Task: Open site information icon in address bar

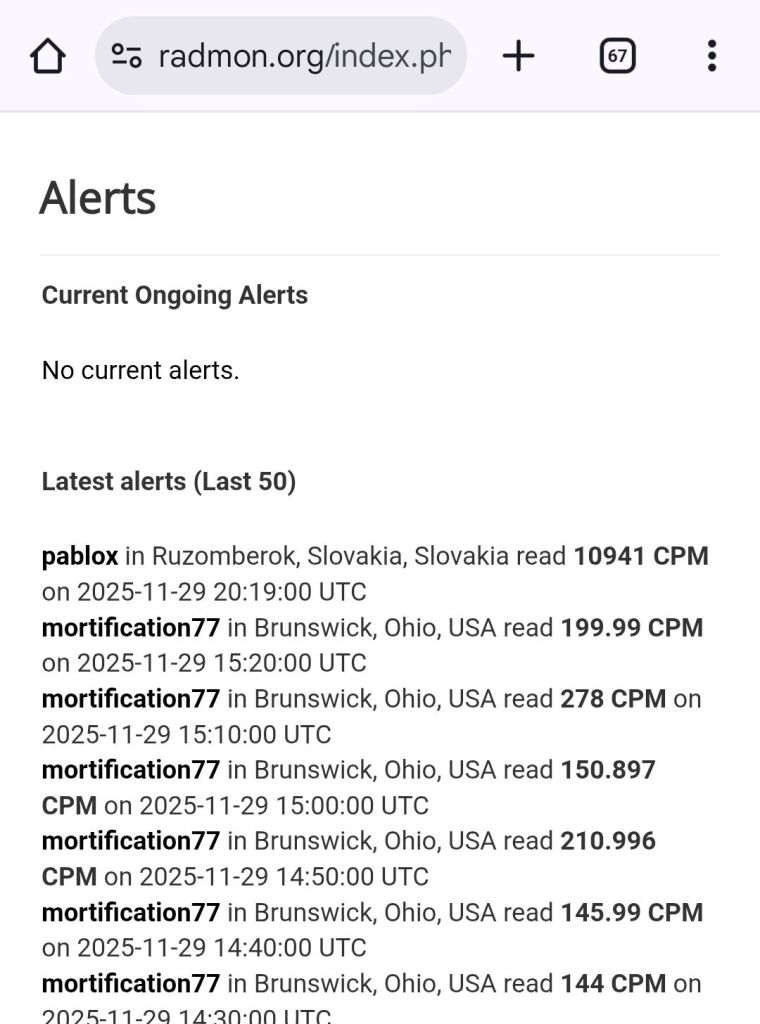Action: (126, 56)
